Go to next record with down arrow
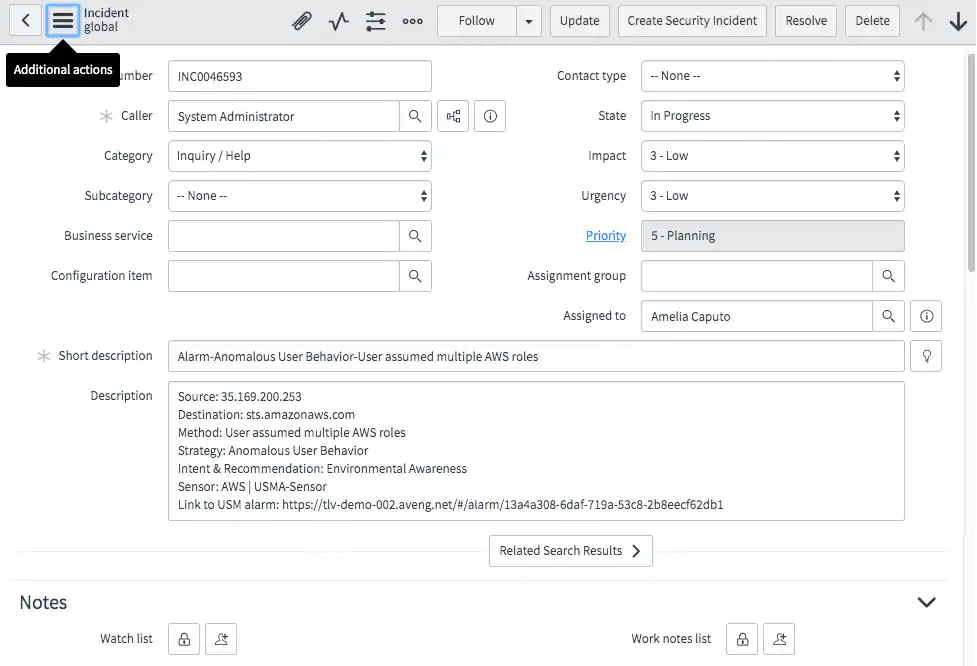 click(958, 21)
